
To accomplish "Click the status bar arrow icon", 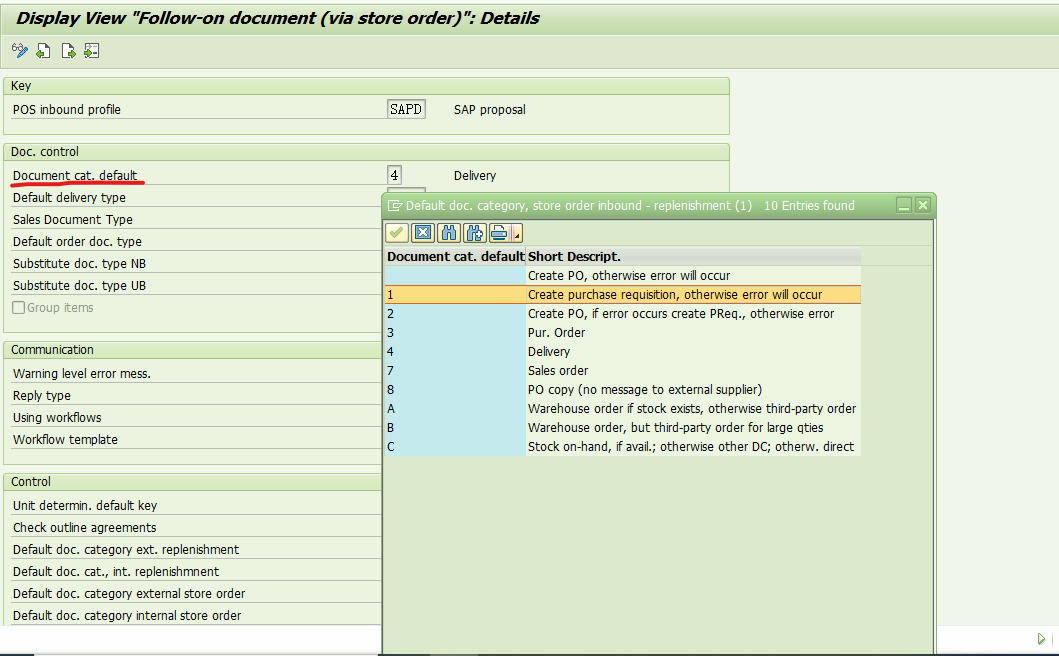I will pyautogui.click(x=1041, y=638).
